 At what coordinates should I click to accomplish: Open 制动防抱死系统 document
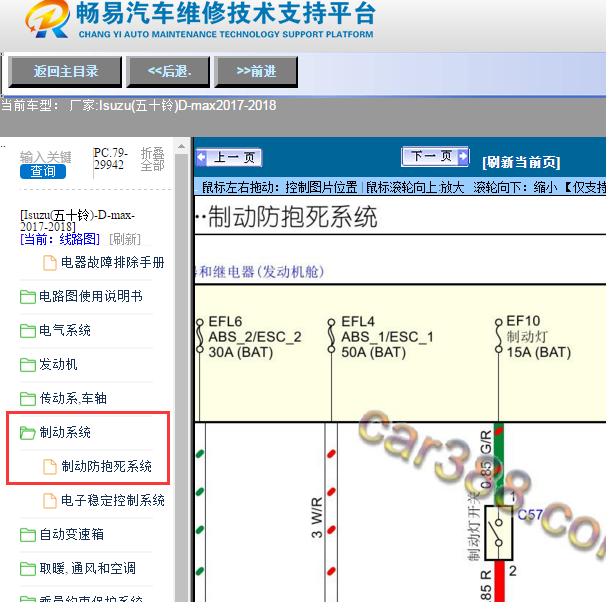(107, 466)
